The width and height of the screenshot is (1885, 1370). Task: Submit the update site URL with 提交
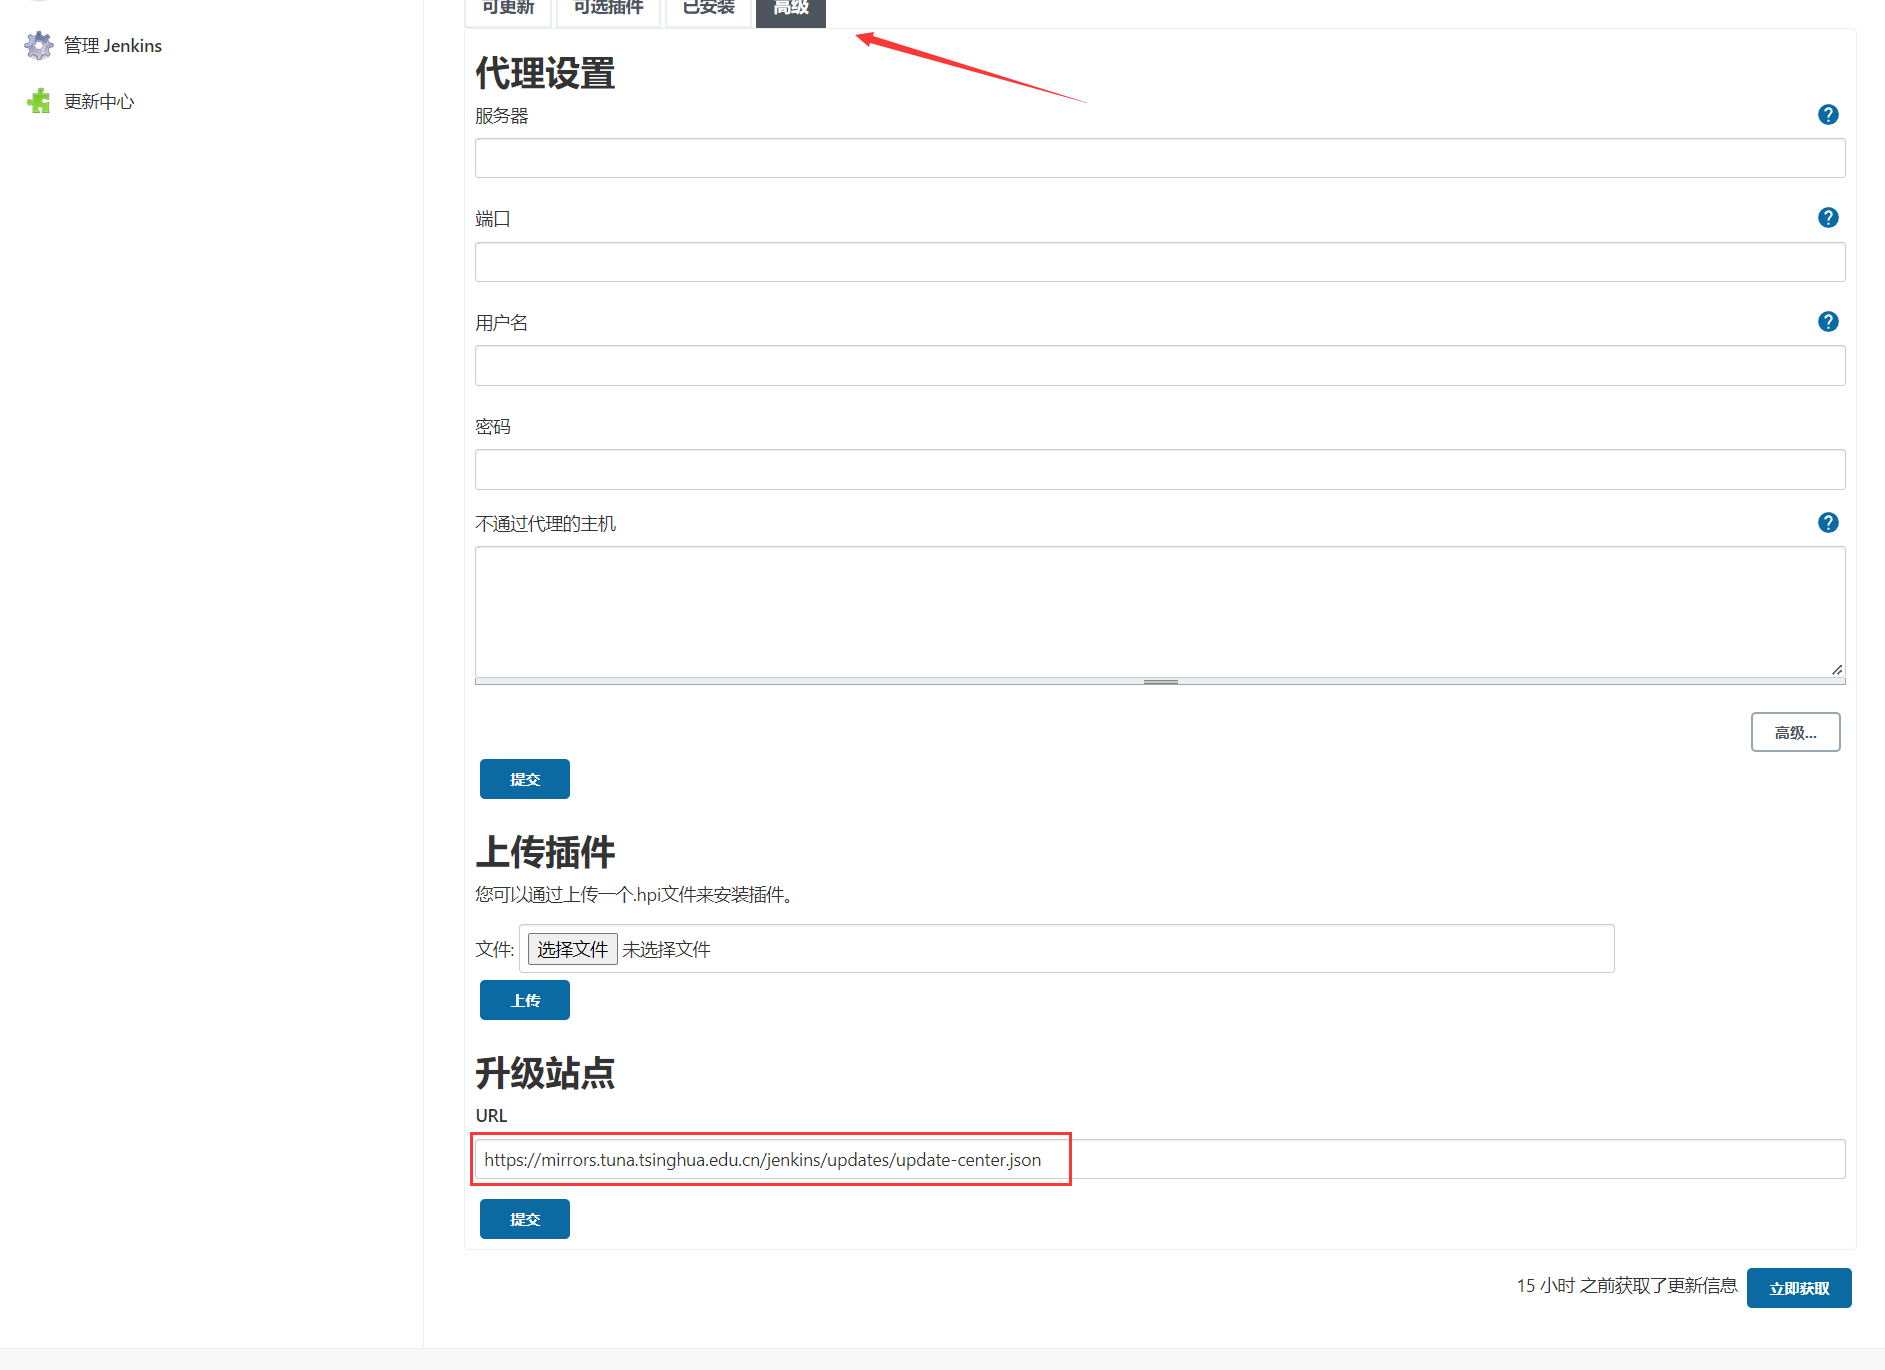tap(524, 1219)
